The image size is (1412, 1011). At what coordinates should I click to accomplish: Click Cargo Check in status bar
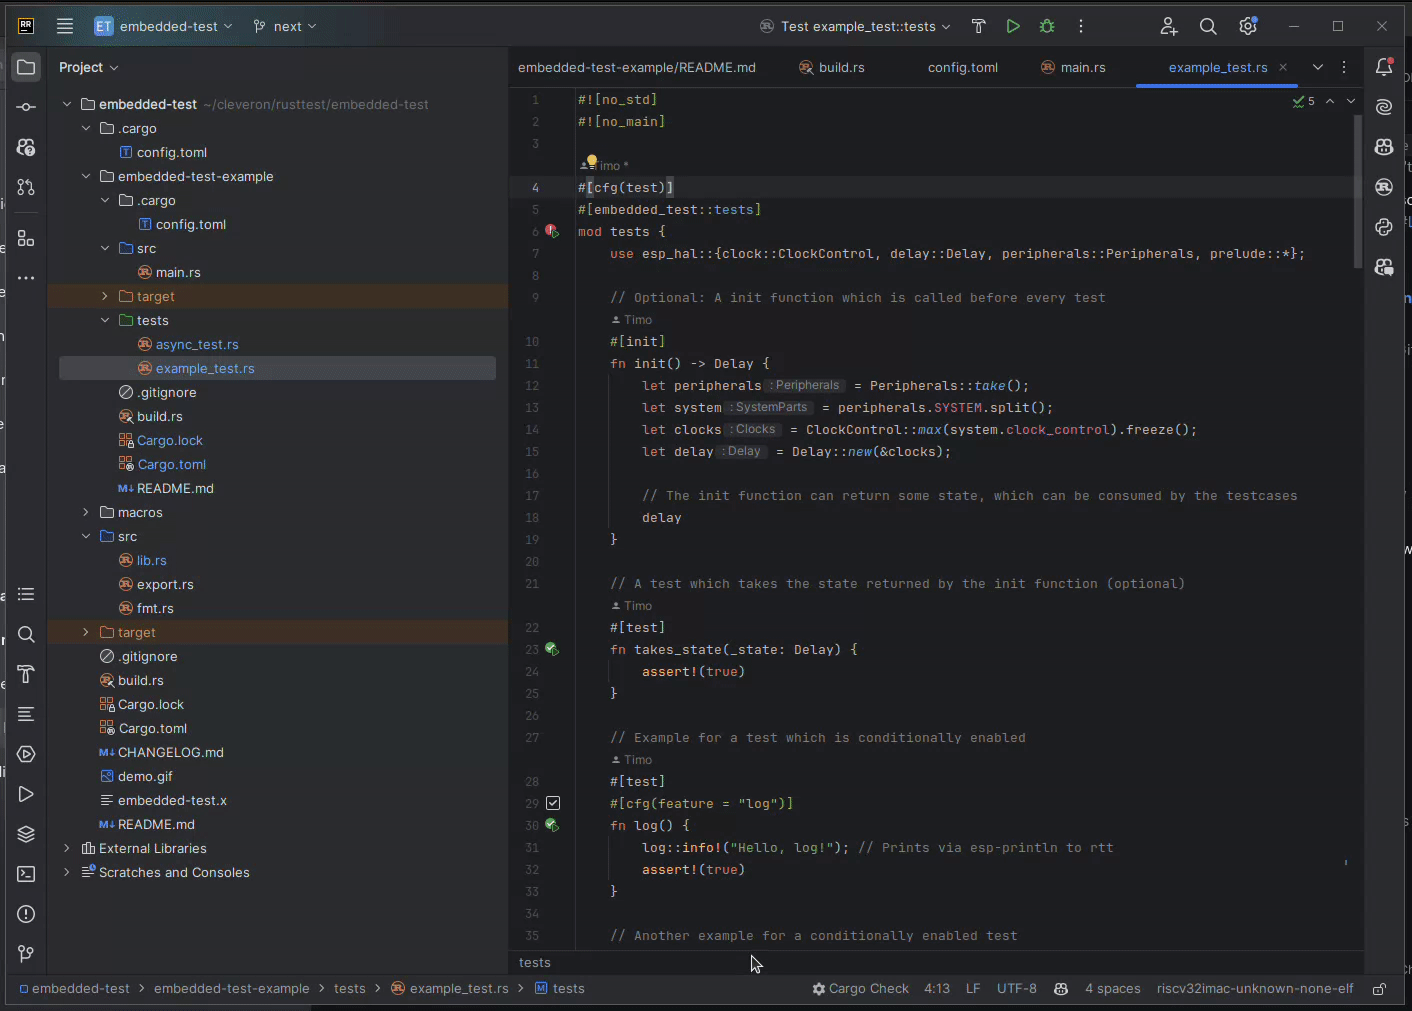(860, 989)
